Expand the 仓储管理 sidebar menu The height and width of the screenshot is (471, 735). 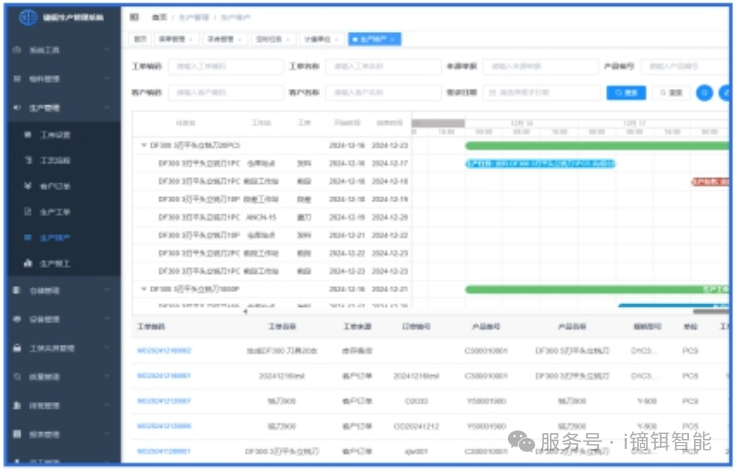pos(107,291)
